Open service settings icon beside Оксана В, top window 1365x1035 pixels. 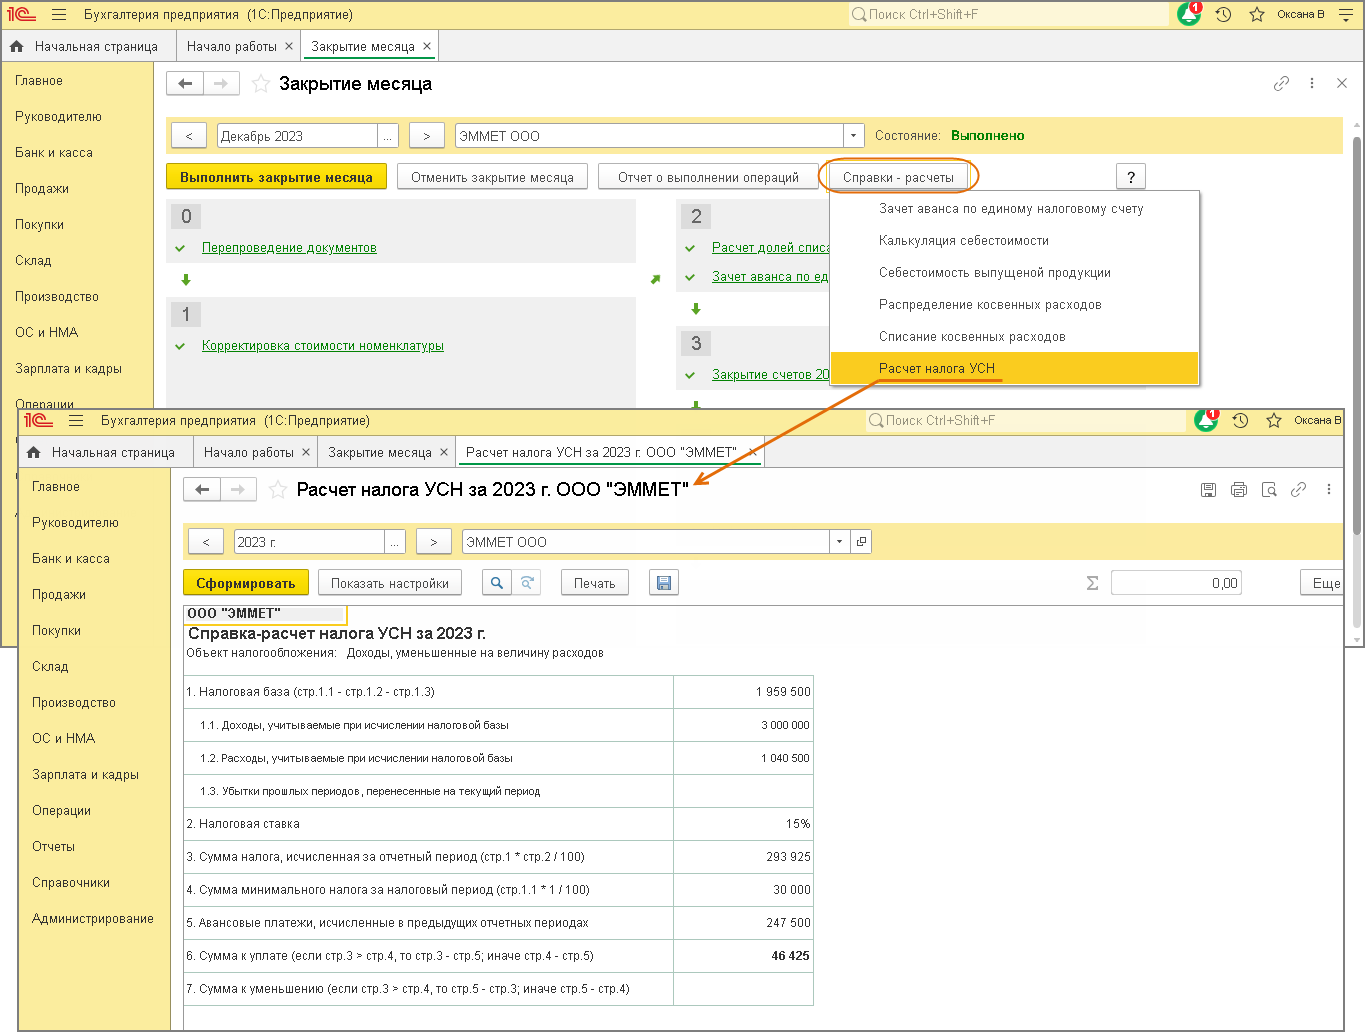point(1345,15)
